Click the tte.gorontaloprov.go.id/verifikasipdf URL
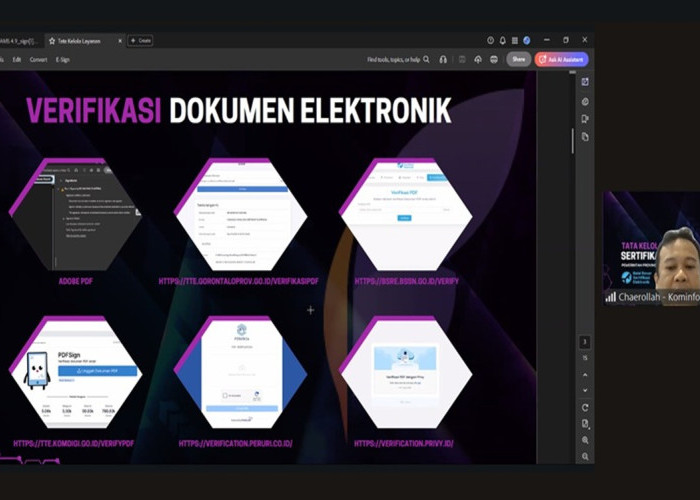700x500 pixels. (x=239, y=281)
